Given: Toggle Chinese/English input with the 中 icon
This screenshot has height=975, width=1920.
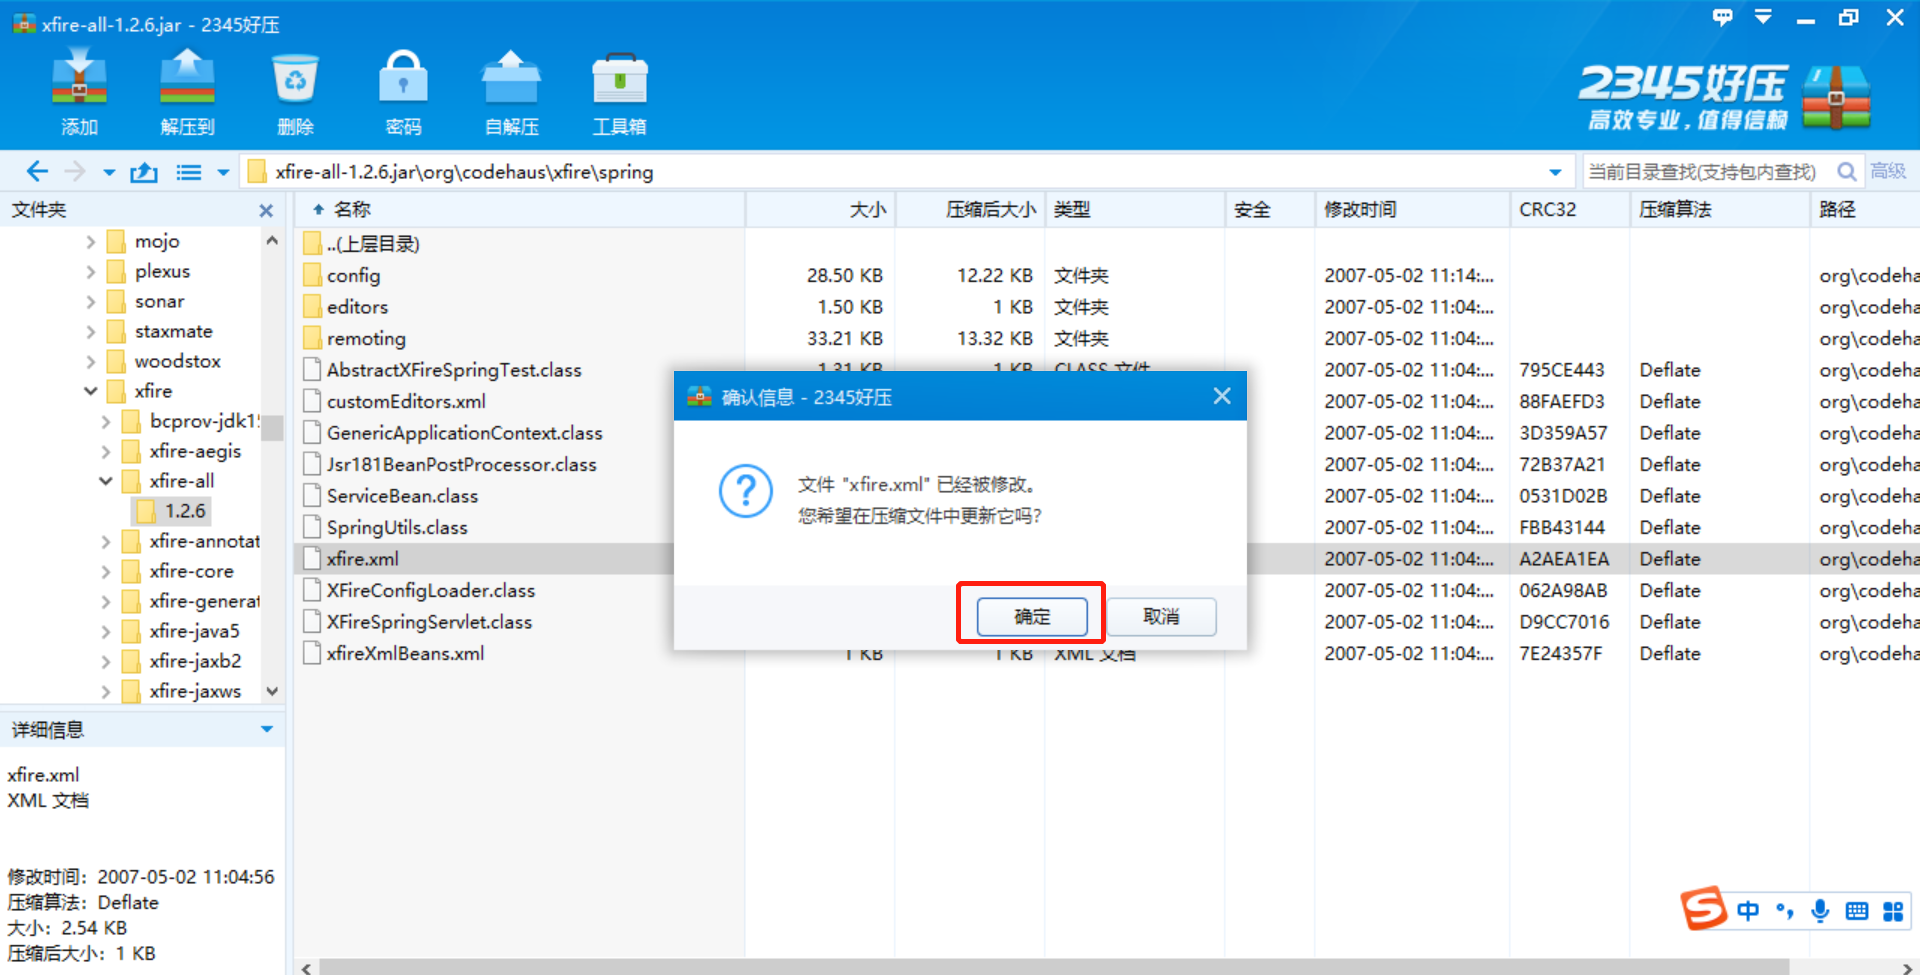Looking at the screenshot, I should click(1749, 911).
